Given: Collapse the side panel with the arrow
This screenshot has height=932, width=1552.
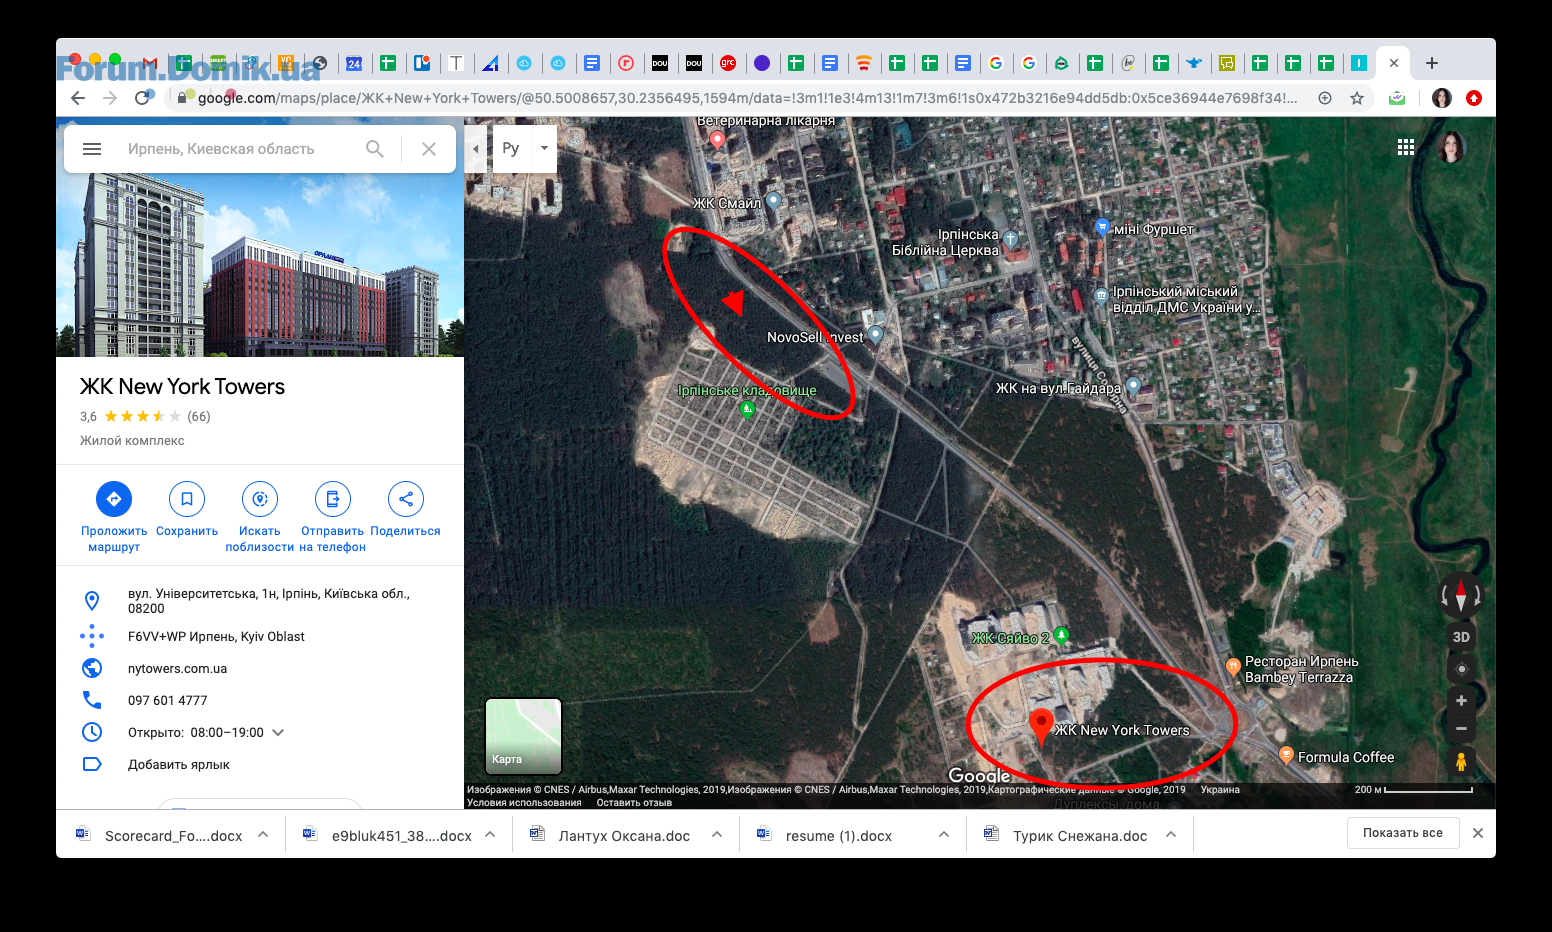Looking at the screenshot, I should tap(476, 149).
